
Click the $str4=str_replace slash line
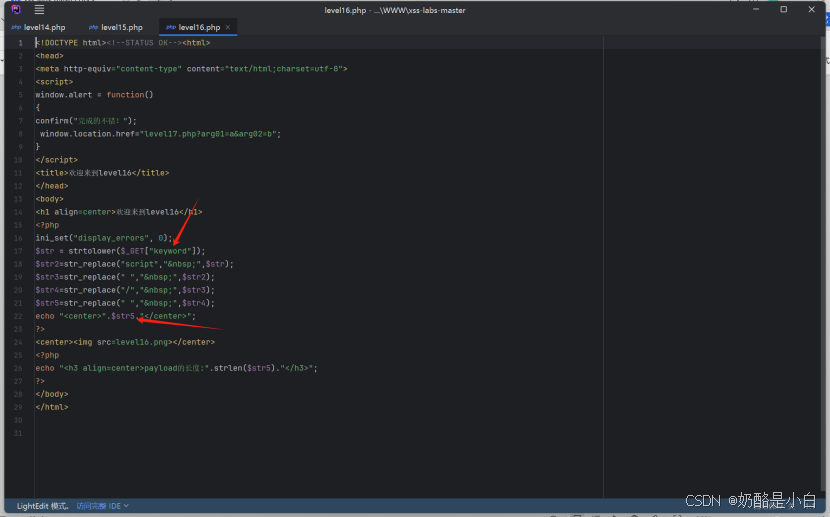(x=125, y=290)
